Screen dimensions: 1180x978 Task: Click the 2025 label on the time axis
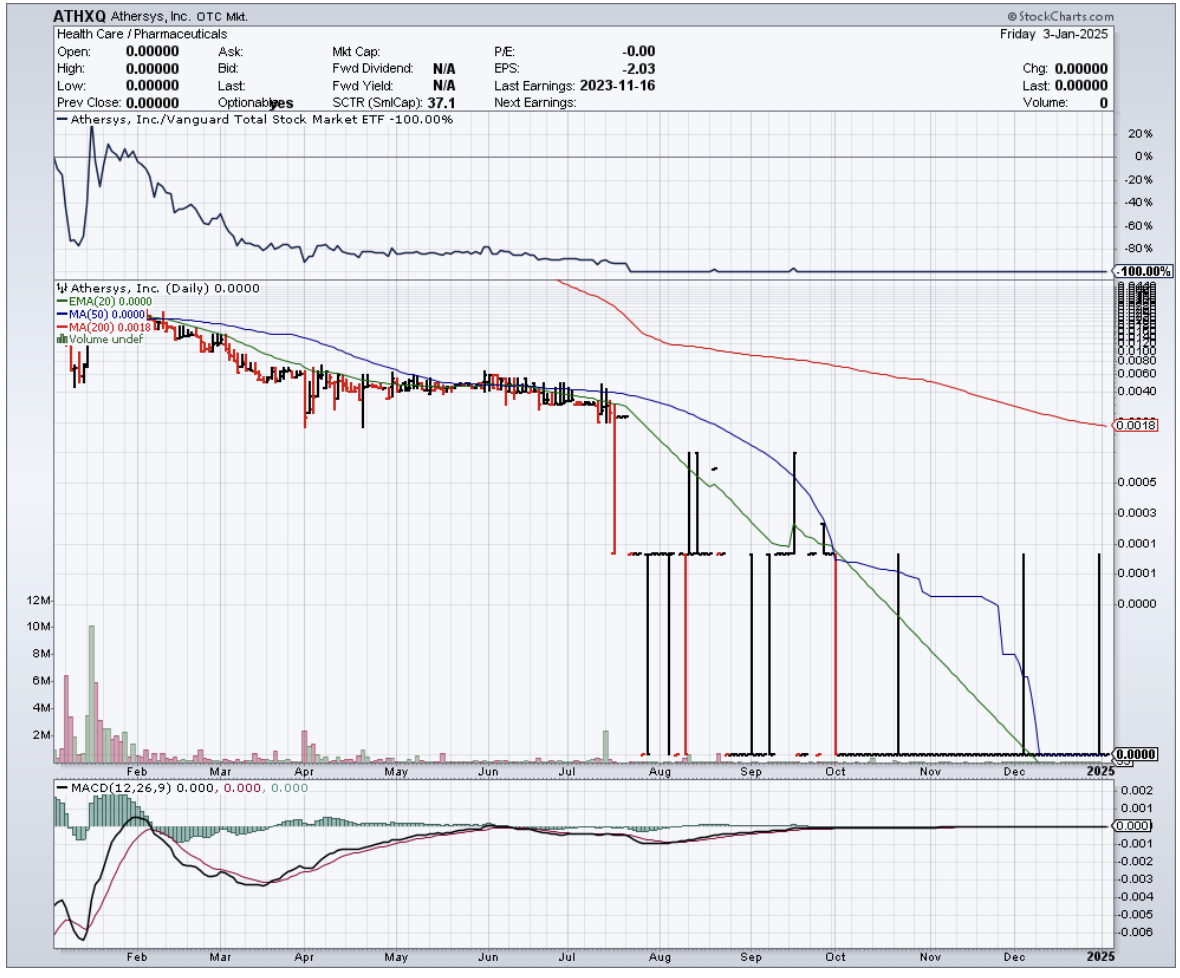click(x=1099, y=772)
